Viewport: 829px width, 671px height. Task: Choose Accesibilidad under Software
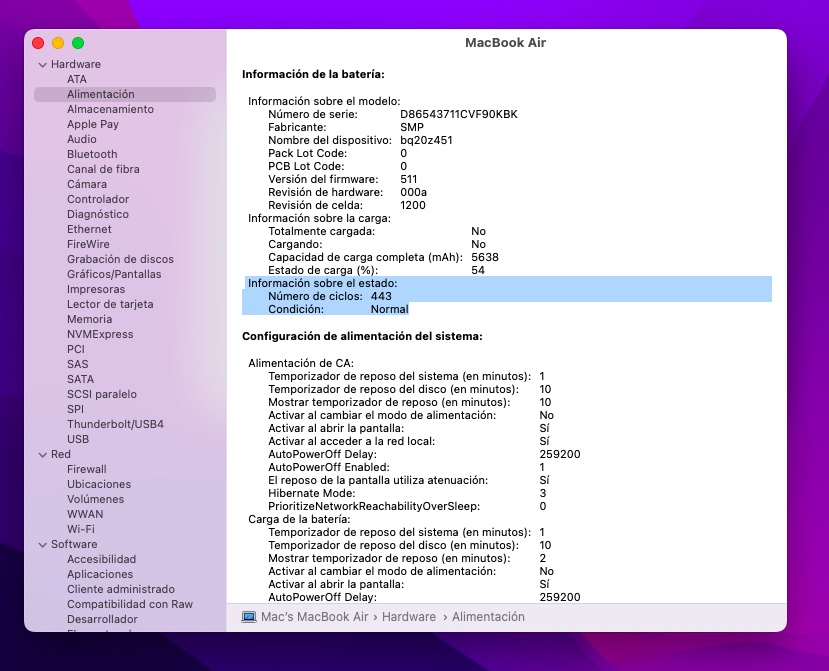point(101,559)
